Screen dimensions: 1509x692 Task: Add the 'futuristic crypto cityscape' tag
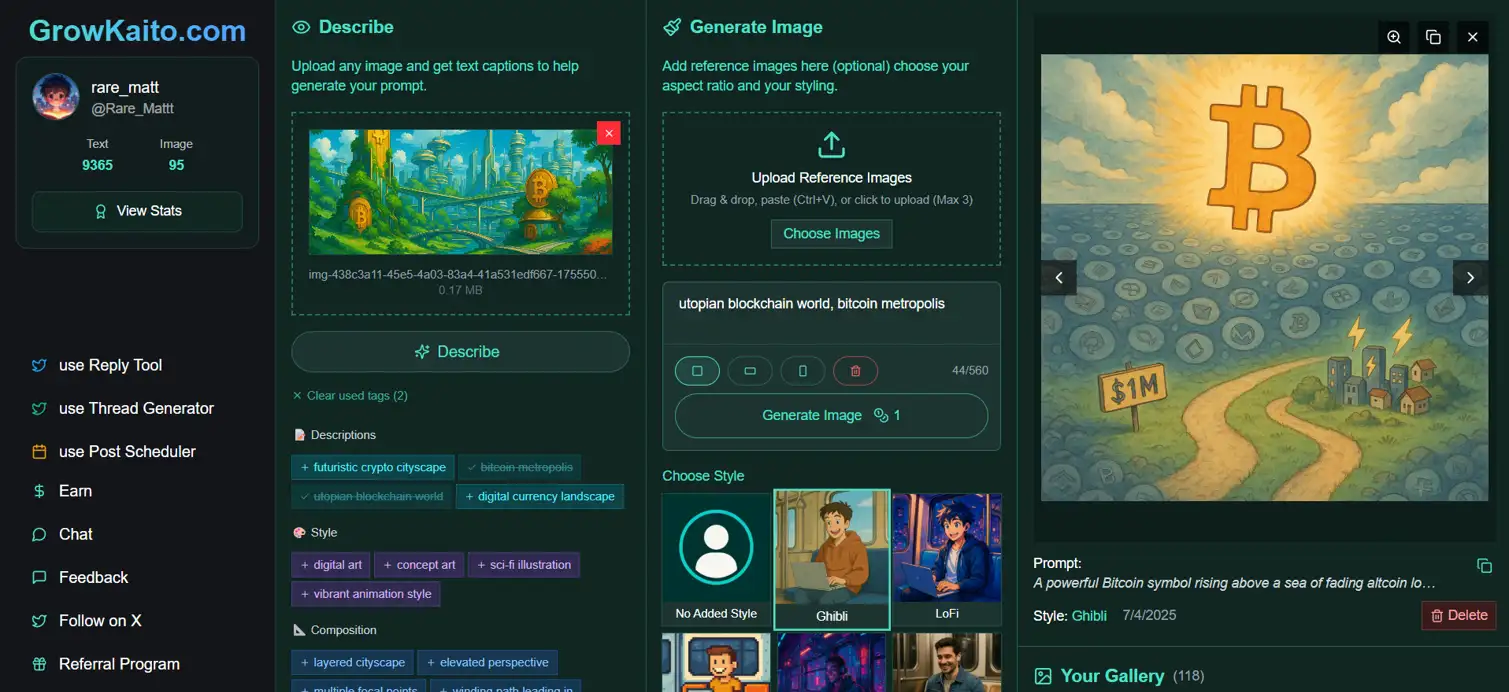tap(373, 467)
